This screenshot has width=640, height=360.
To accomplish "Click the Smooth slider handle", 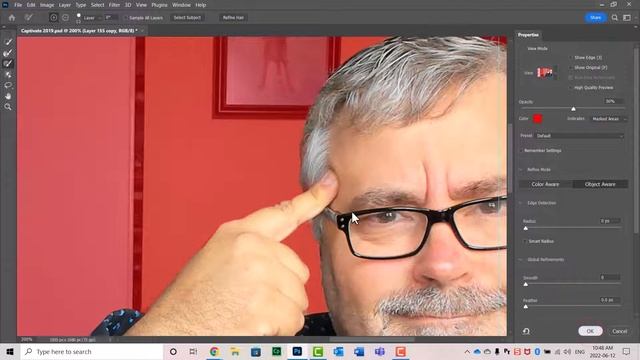I will [526, 284].
